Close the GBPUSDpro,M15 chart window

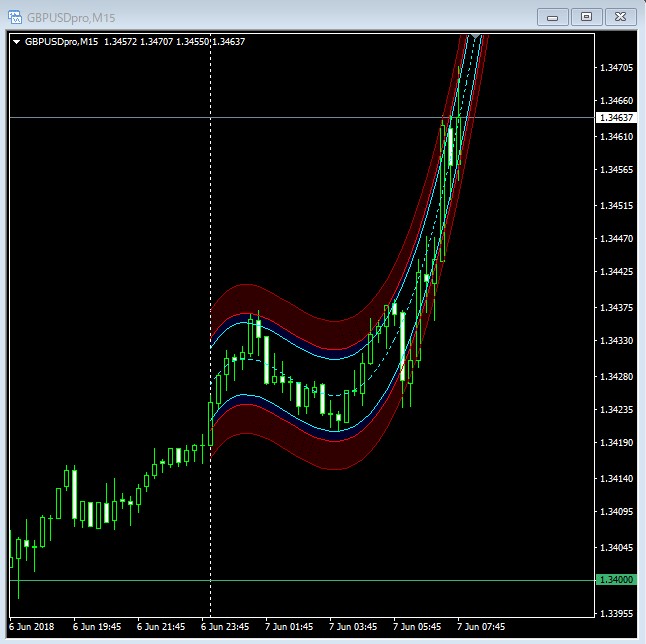point(620,17)
